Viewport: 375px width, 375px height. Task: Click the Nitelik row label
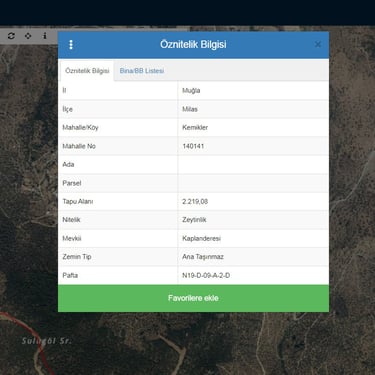pyautogui.click(x=71, y=220)
